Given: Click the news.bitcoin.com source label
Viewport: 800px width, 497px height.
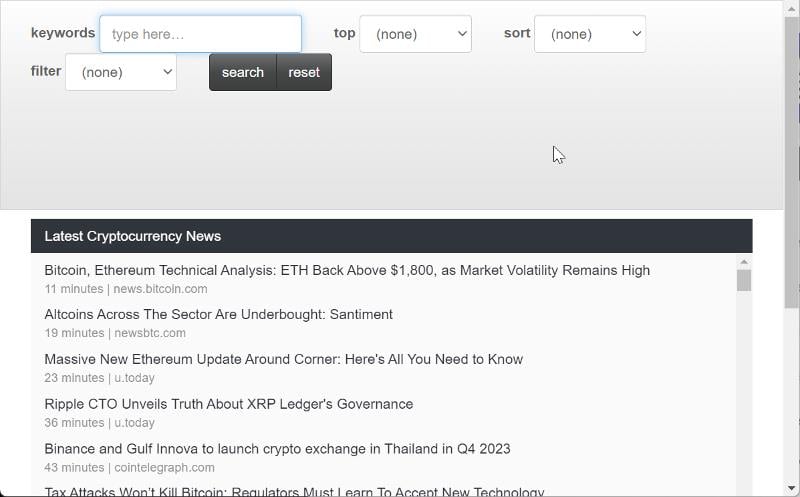Looking at the screenshot, I should click(160, 289).
